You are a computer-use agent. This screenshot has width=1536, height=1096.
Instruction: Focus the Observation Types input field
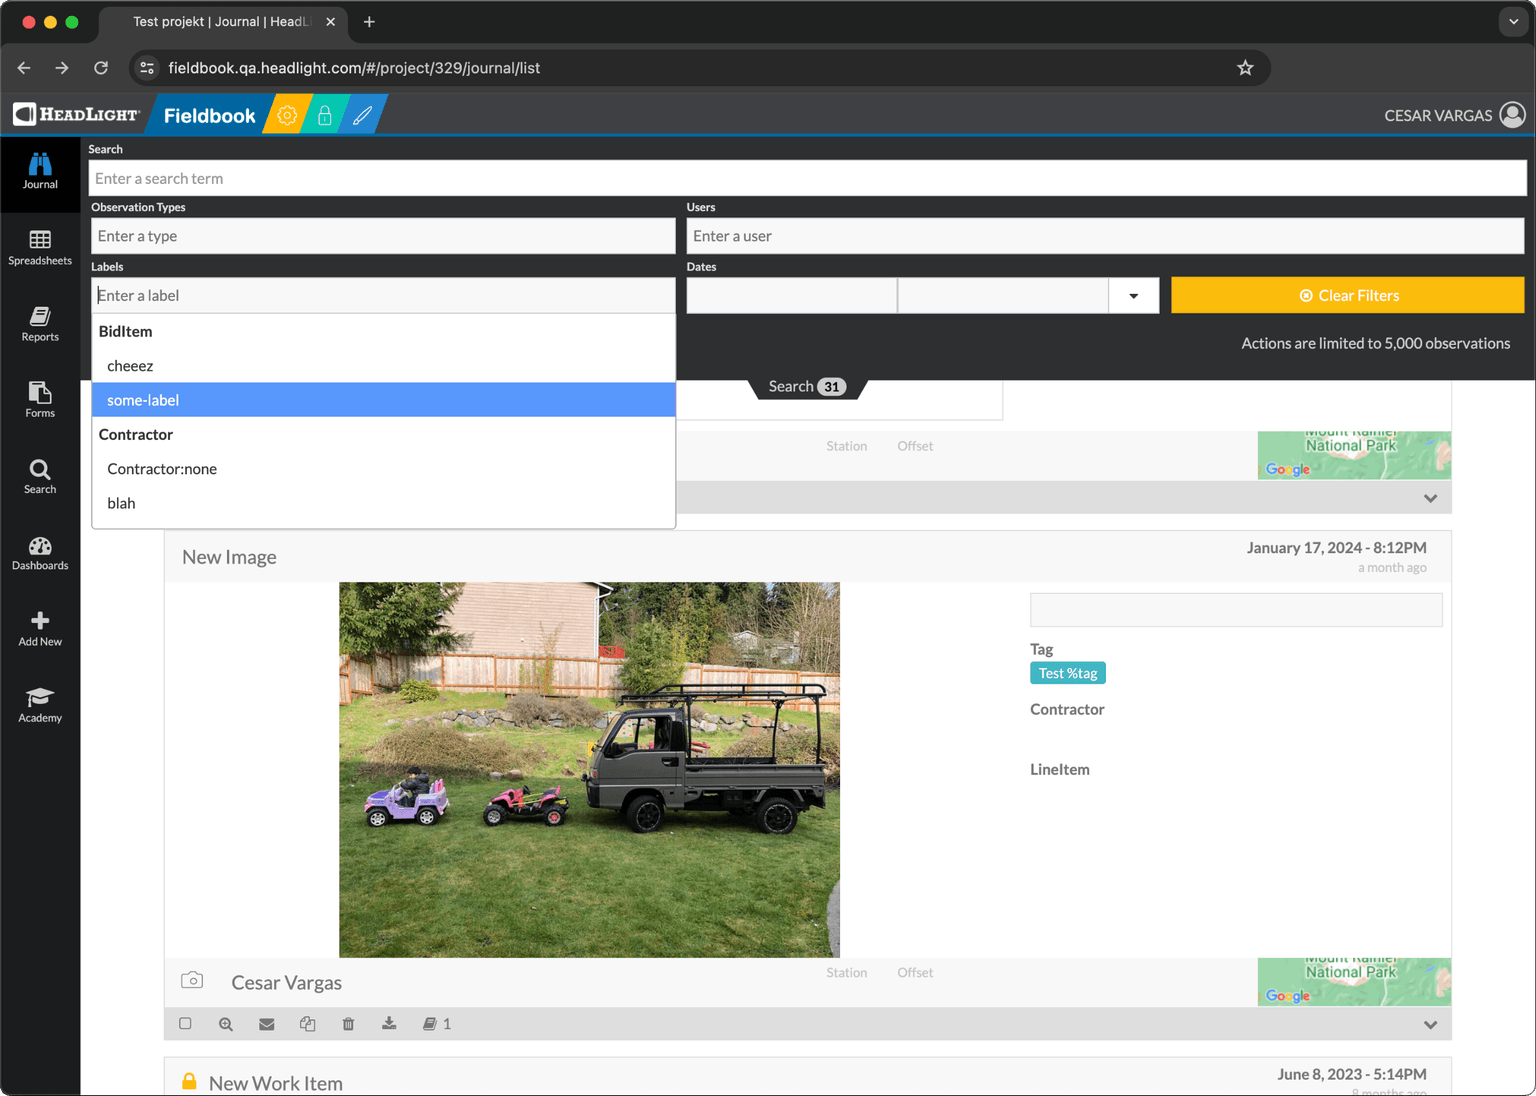point(383,236)
